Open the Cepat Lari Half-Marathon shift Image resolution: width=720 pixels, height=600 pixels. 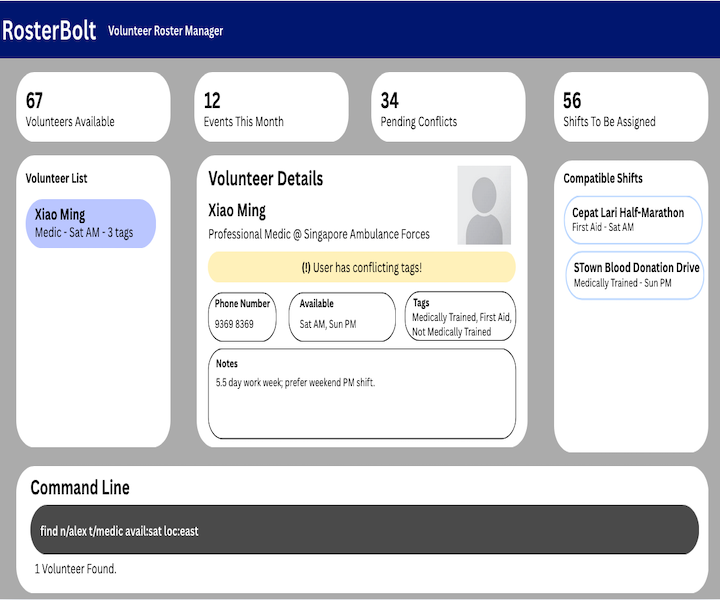tap(635, 219)
